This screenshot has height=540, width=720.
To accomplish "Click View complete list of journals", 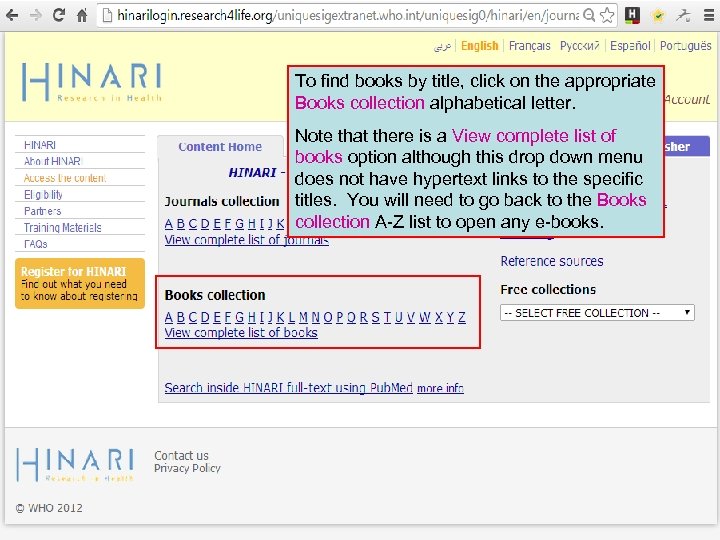I will 247,240.
